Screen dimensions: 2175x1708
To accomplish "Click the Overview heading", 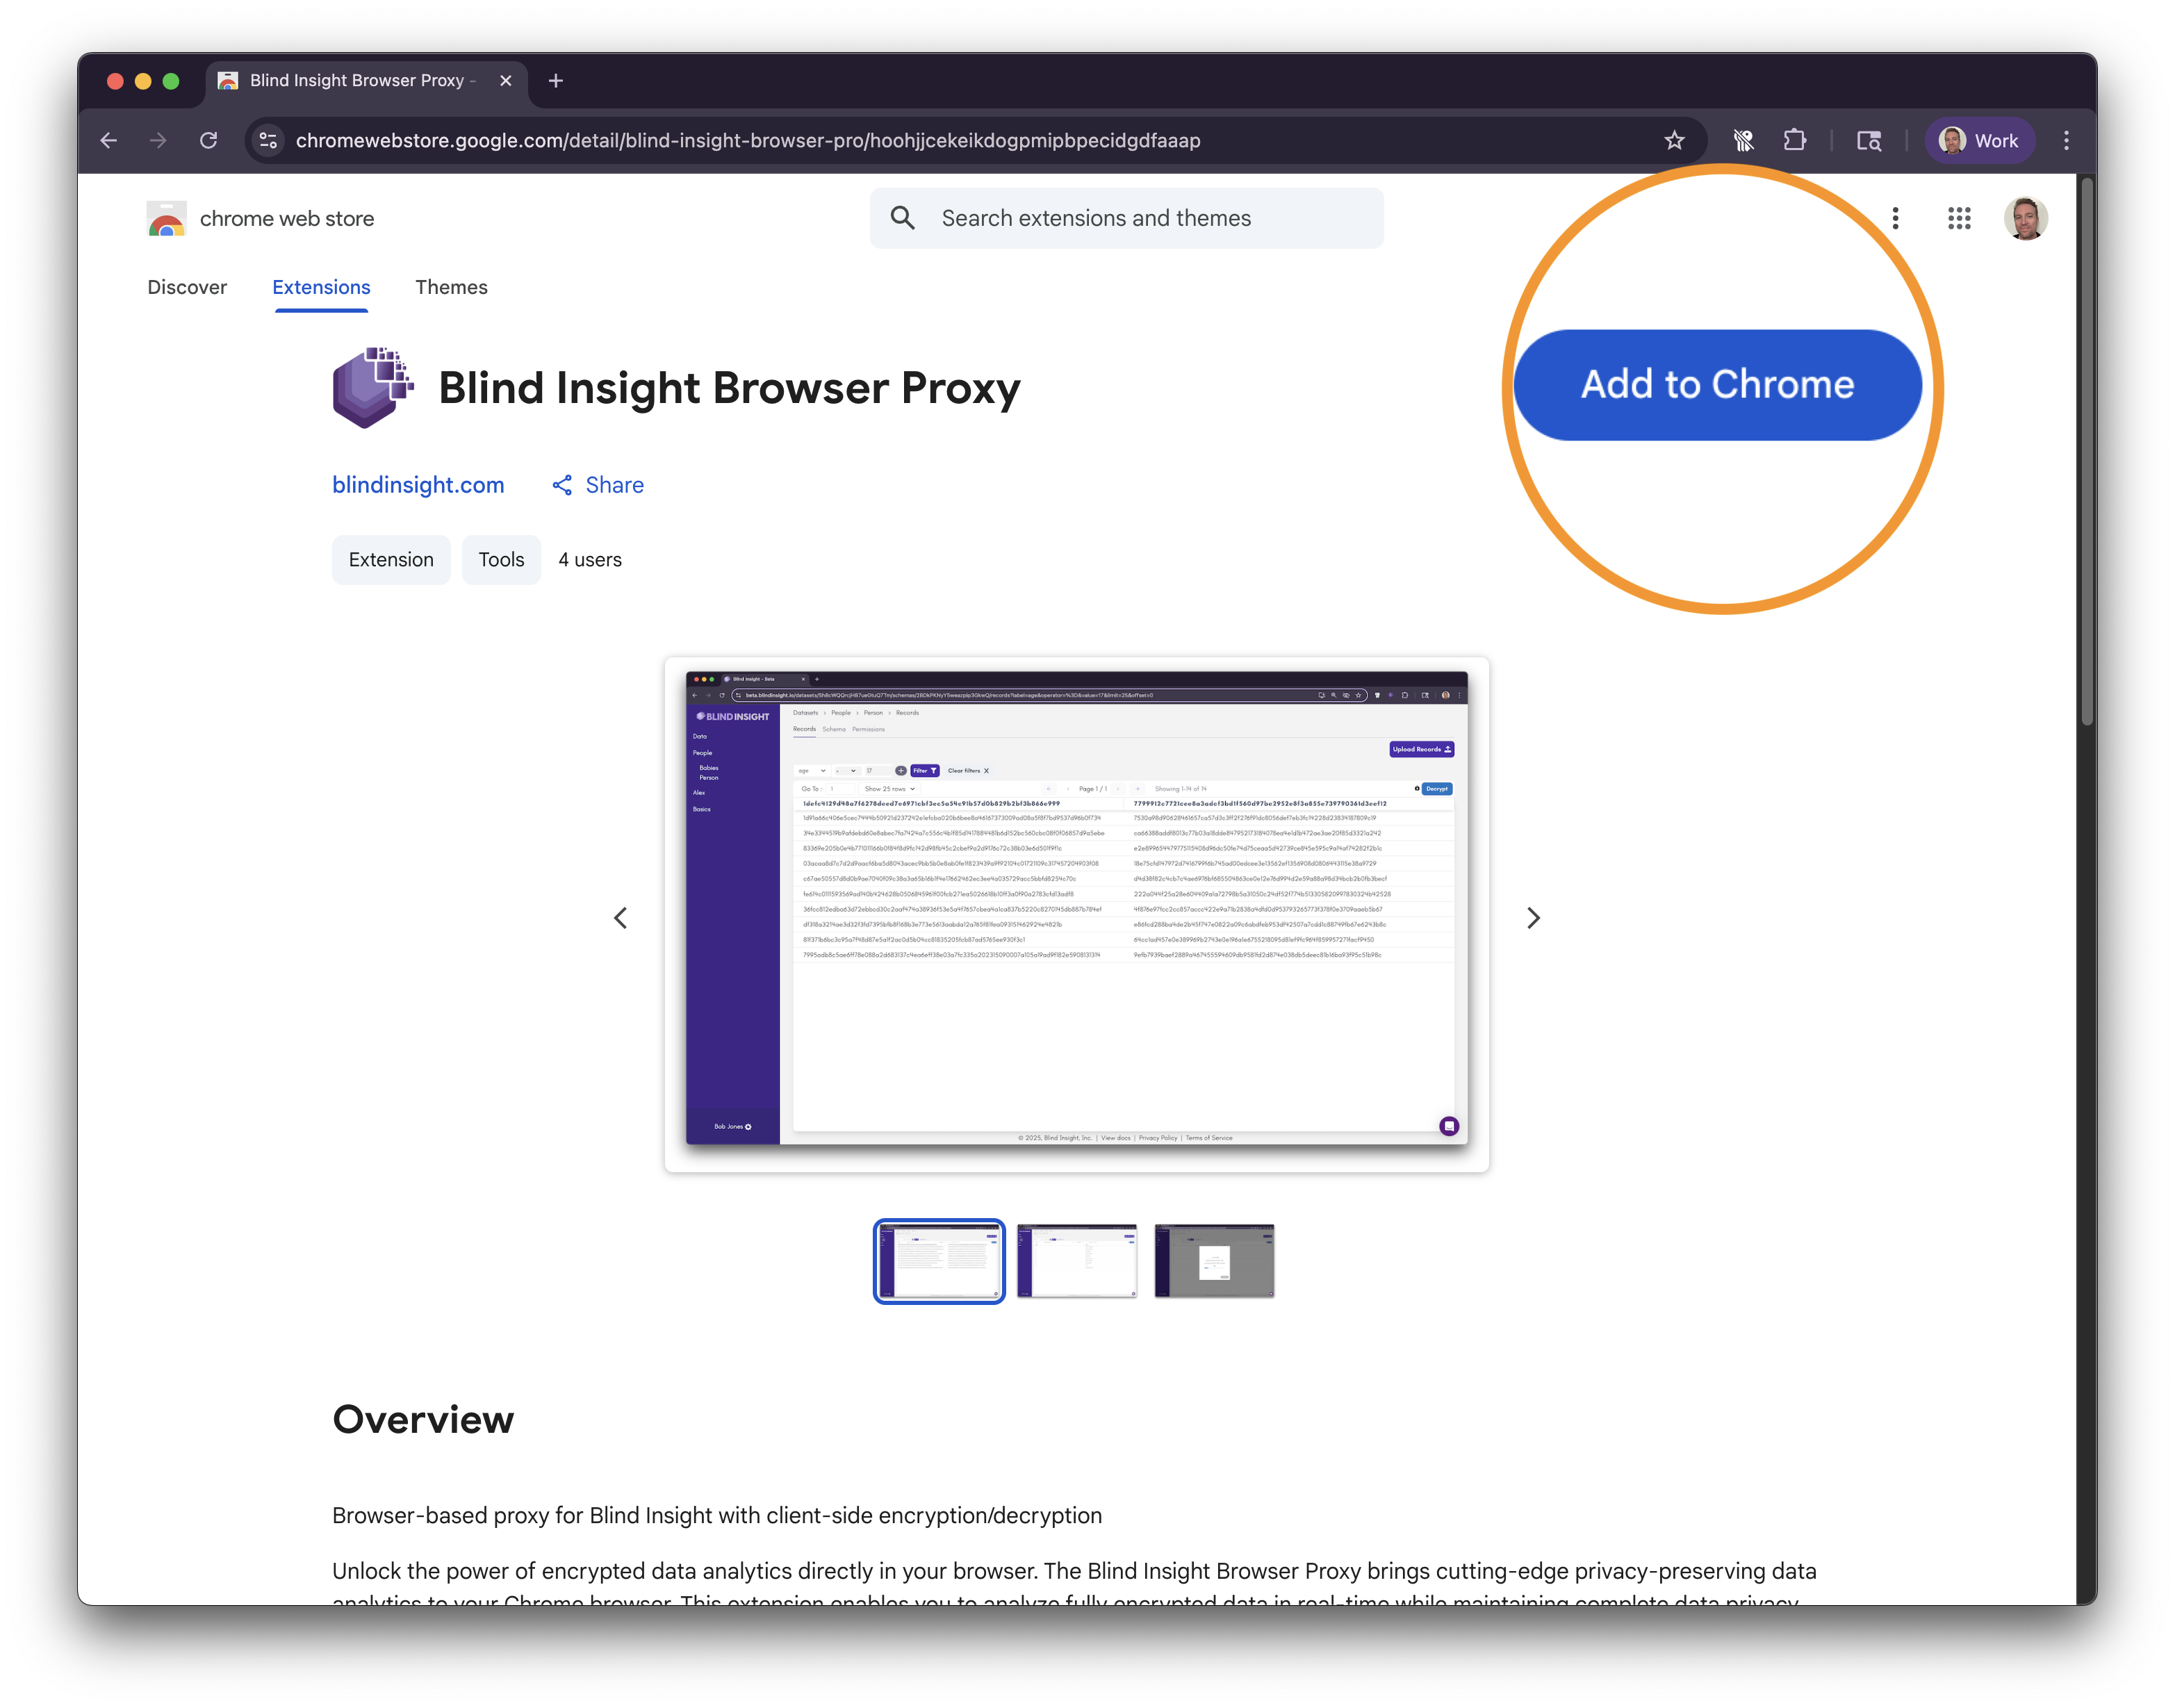I will [423, 1420].
